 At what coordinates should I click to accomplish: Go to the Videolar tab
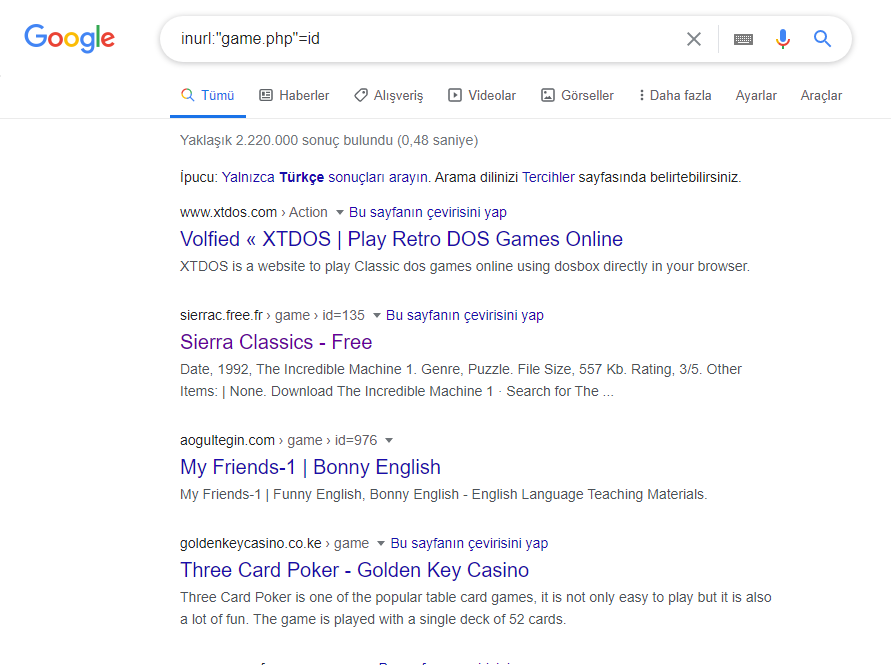pyautogui.click(x=482, y=95)
